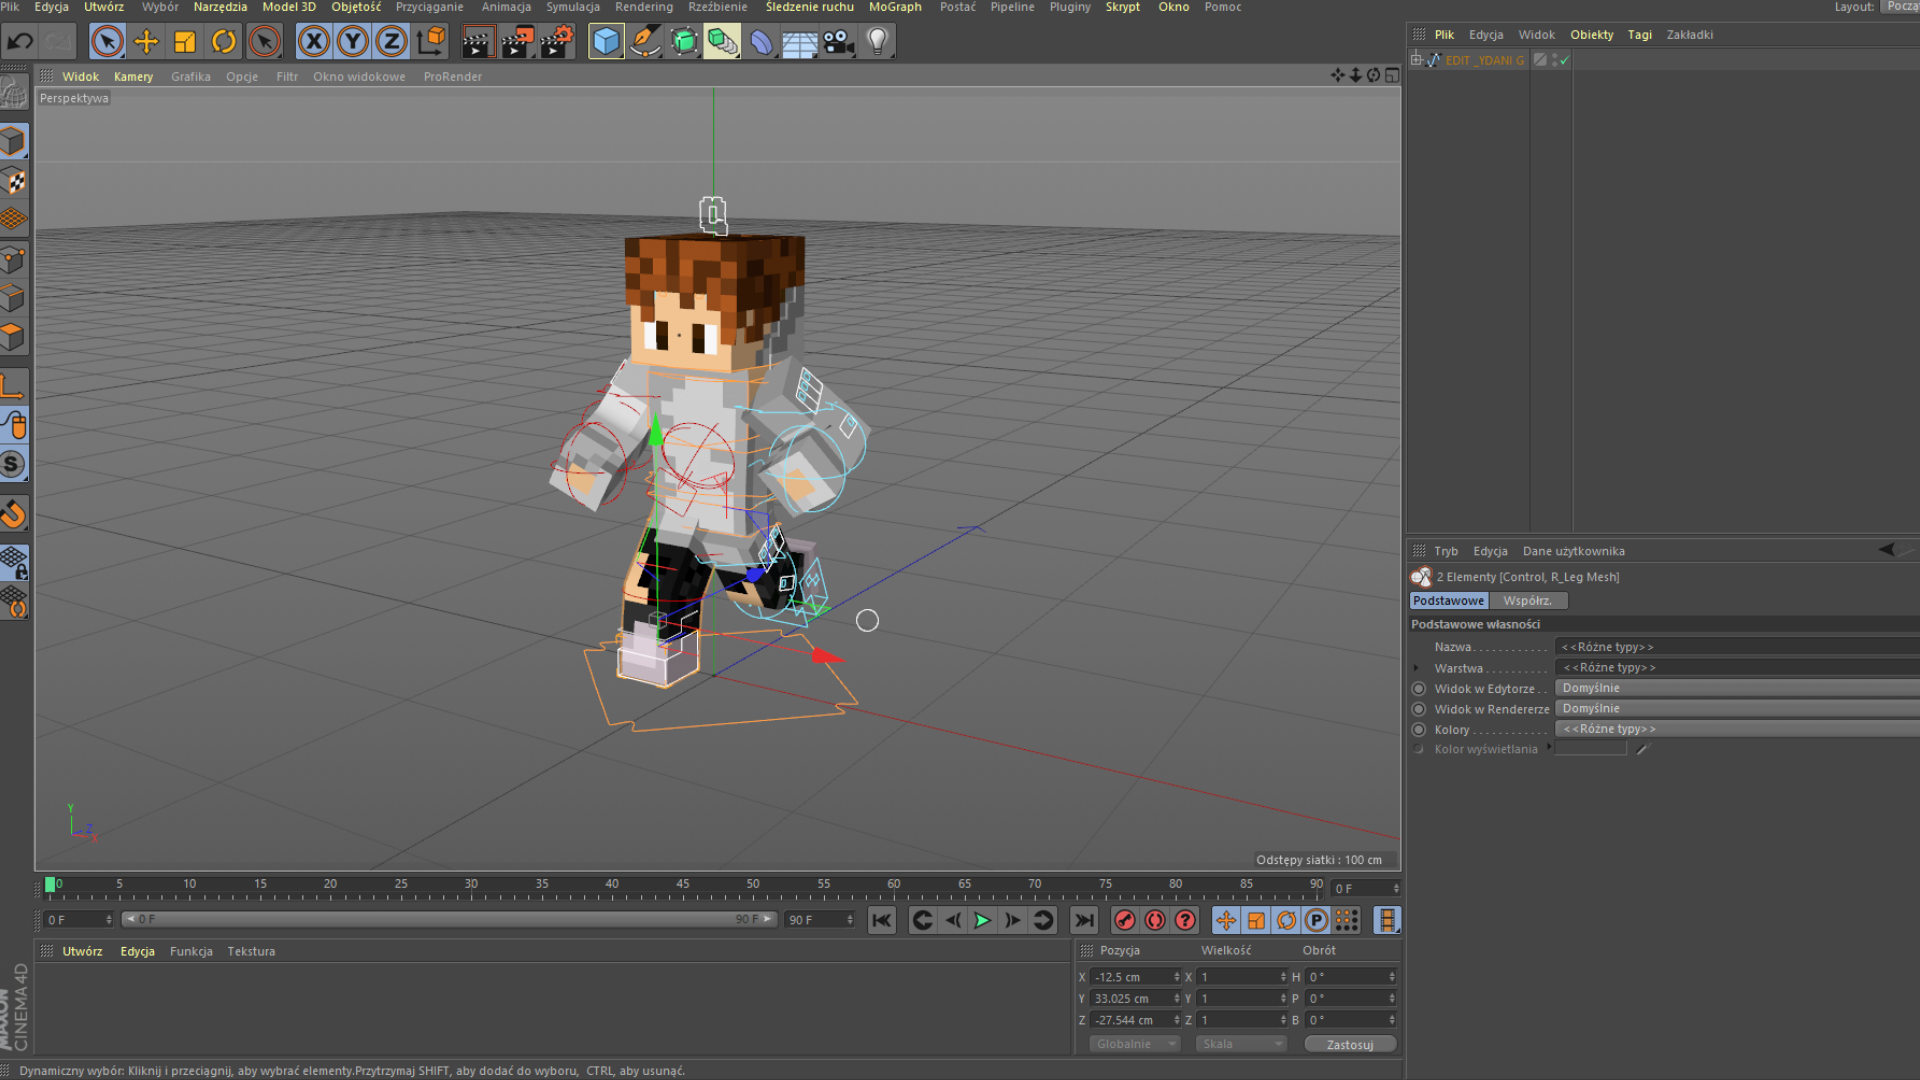Toggle the X axis lock icon

click(314, 41)
